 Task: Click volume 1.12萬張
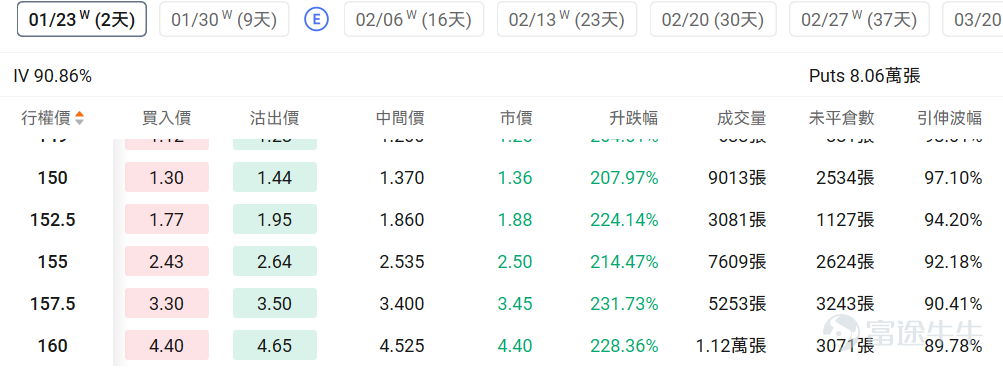(x=731, y=346)
